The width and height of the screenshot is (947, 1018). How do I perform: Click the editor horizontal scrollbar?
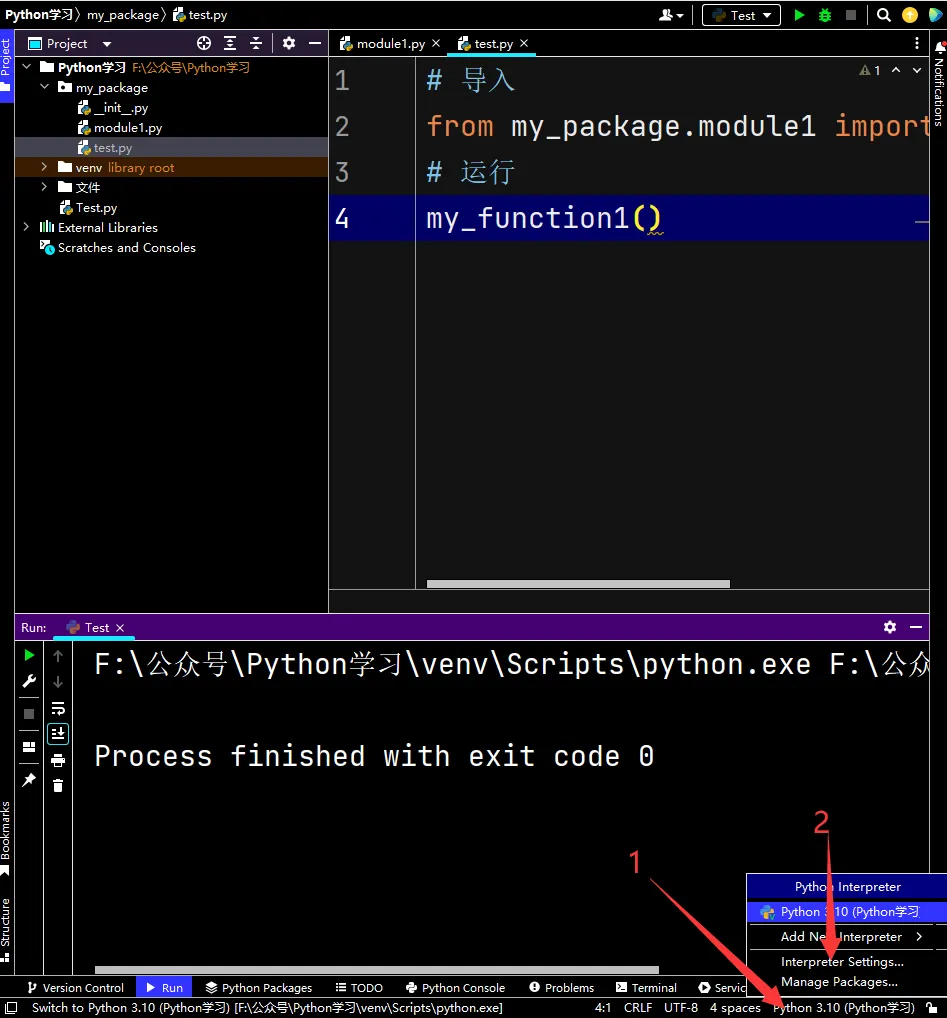click(578, 584)
